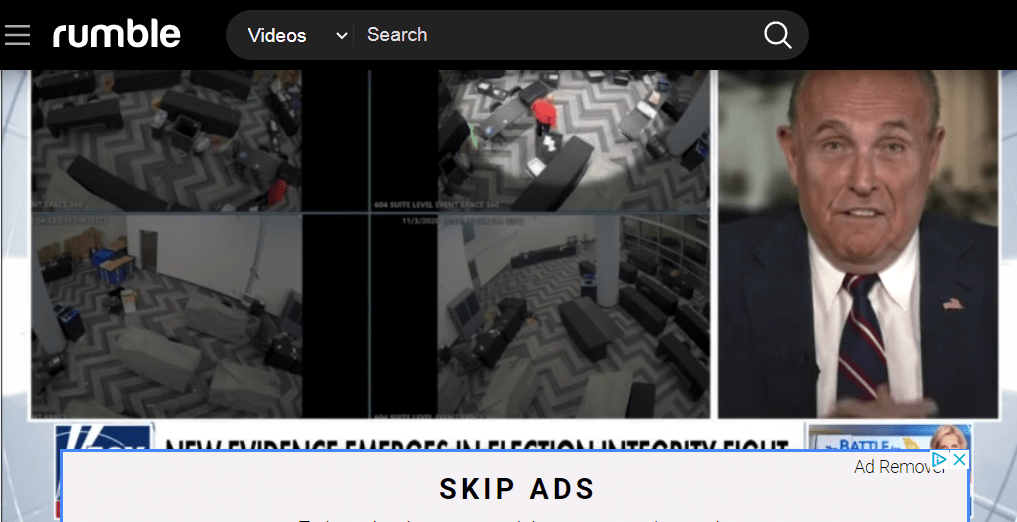The width and height of the screenshot is (1017, 522).
Task: Open the hamburger main menu
Action: [18, 35]
